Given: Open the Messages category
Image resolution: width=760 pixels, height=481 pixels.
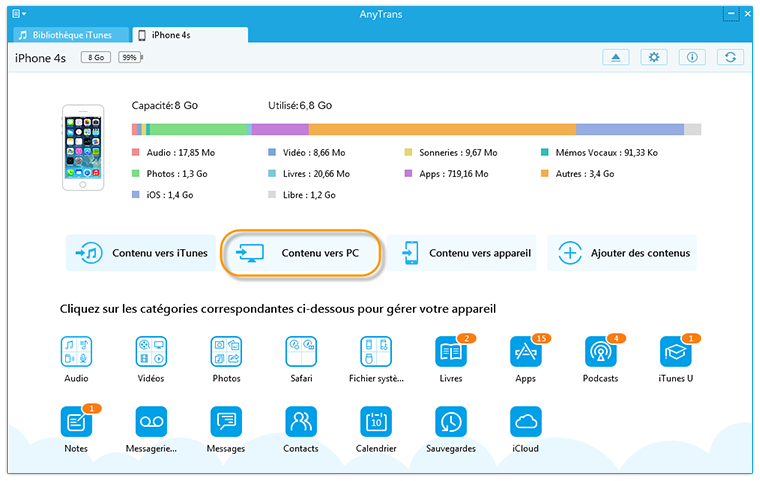Looking at the screenshot, I should (226, 422).
